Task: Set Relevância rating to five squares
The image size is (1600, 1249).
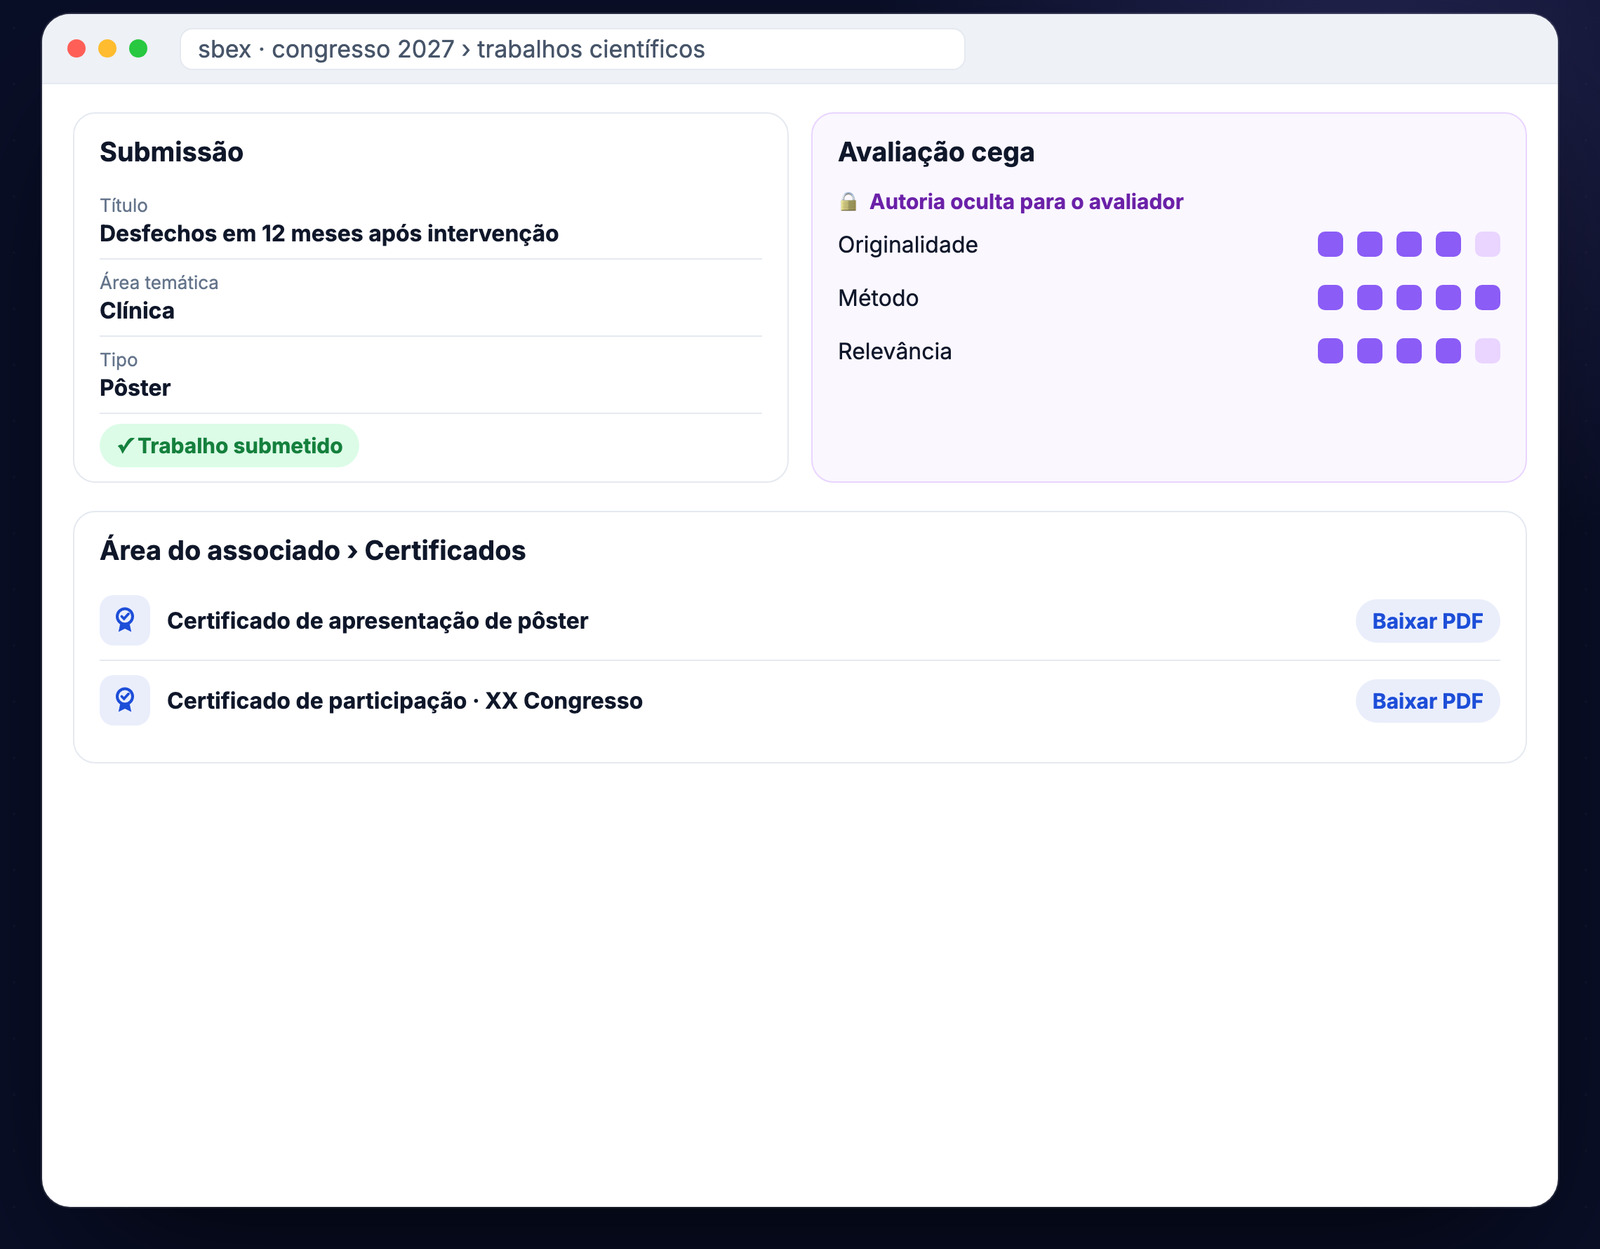Action: pyautogui.click(x=1487, y=351)
